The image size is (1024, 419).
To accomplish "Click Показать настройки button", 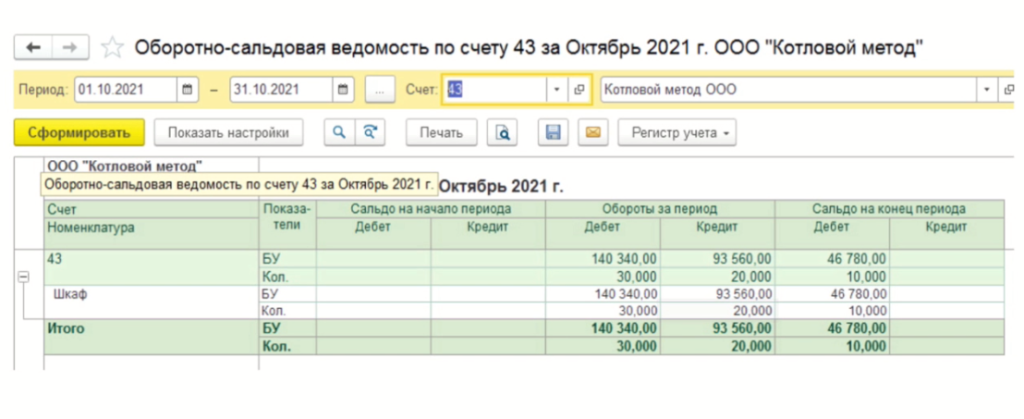I will point(228,132).
